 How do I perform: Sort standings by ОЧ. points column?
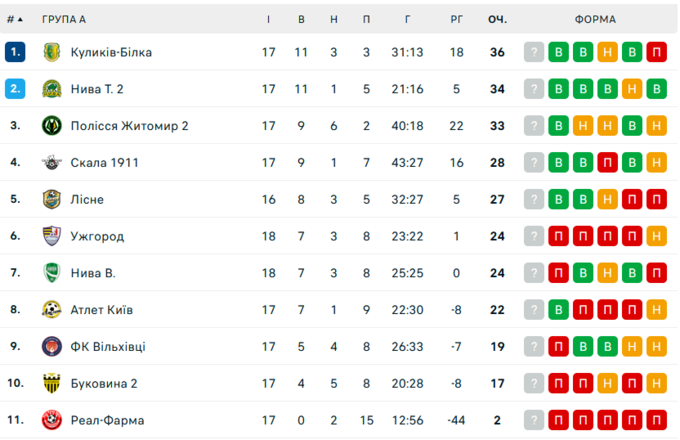pos(497,19)
